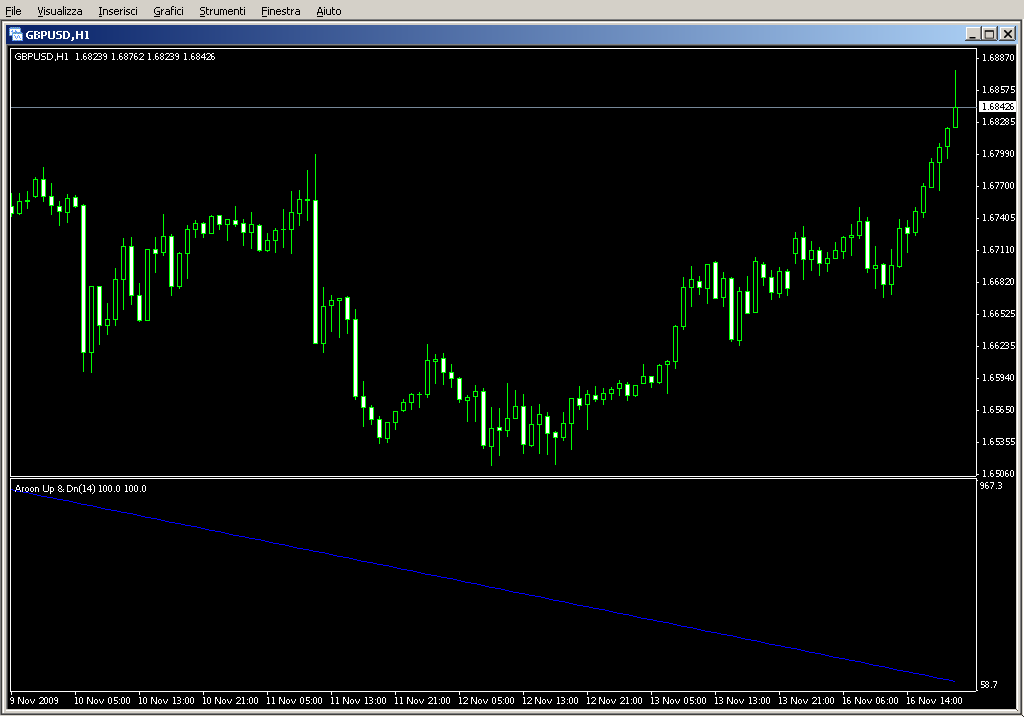This screenshot has height=717, width=1024.
Task: Click the Aroon Up & Dn(14) indicator label
Action: click(x=80, y=488)
